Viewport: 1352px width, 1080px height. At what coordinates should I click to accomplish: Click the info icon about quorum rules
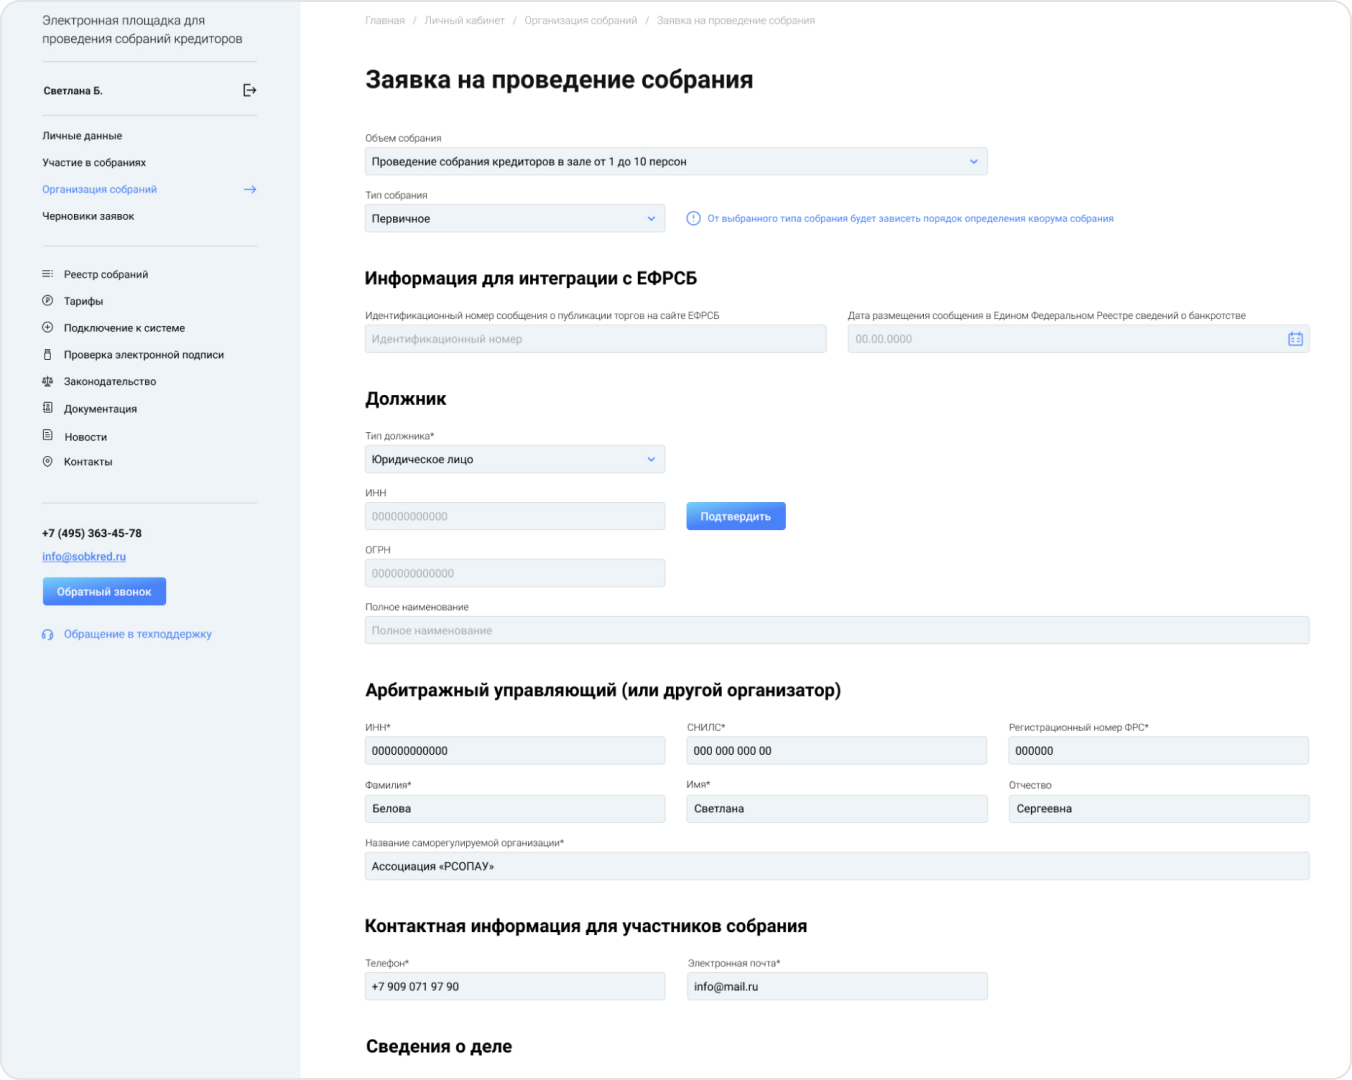(x=693, y=218)
